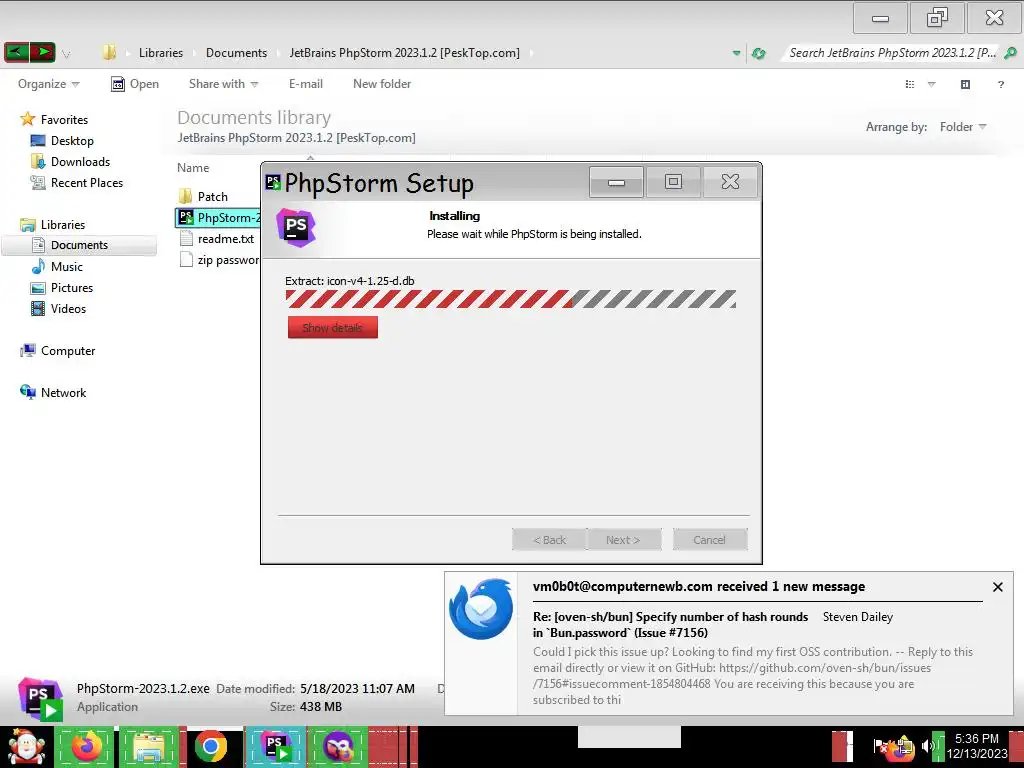Open Videos library in the navigation pane
Screen dimensions: 1024x768
click(68, 308)
